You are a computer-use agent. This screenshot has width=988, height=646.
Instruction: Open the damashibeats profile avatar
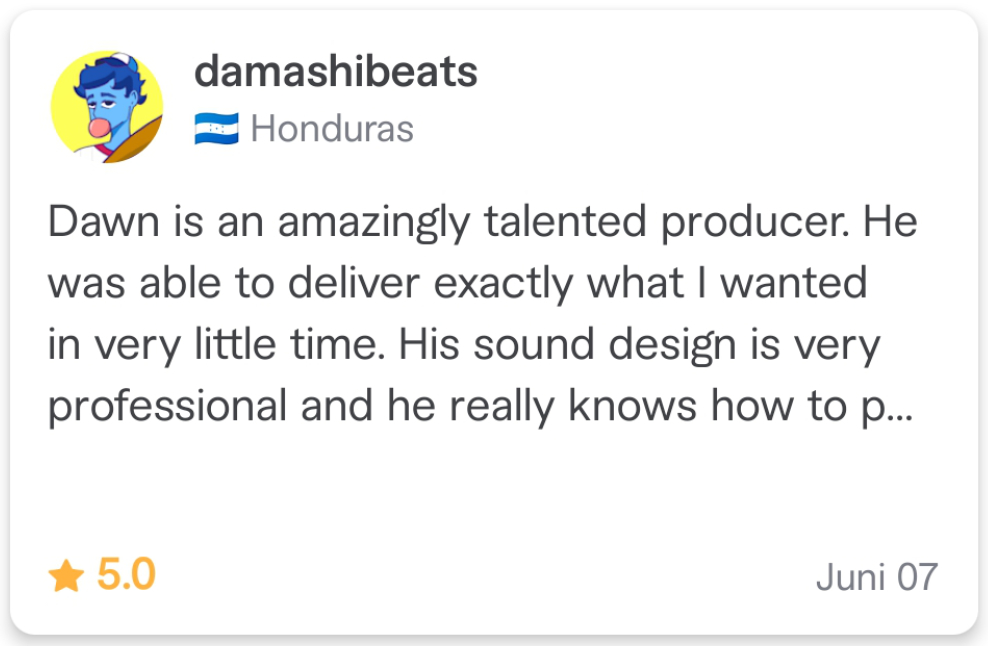(x=106, y=107)
